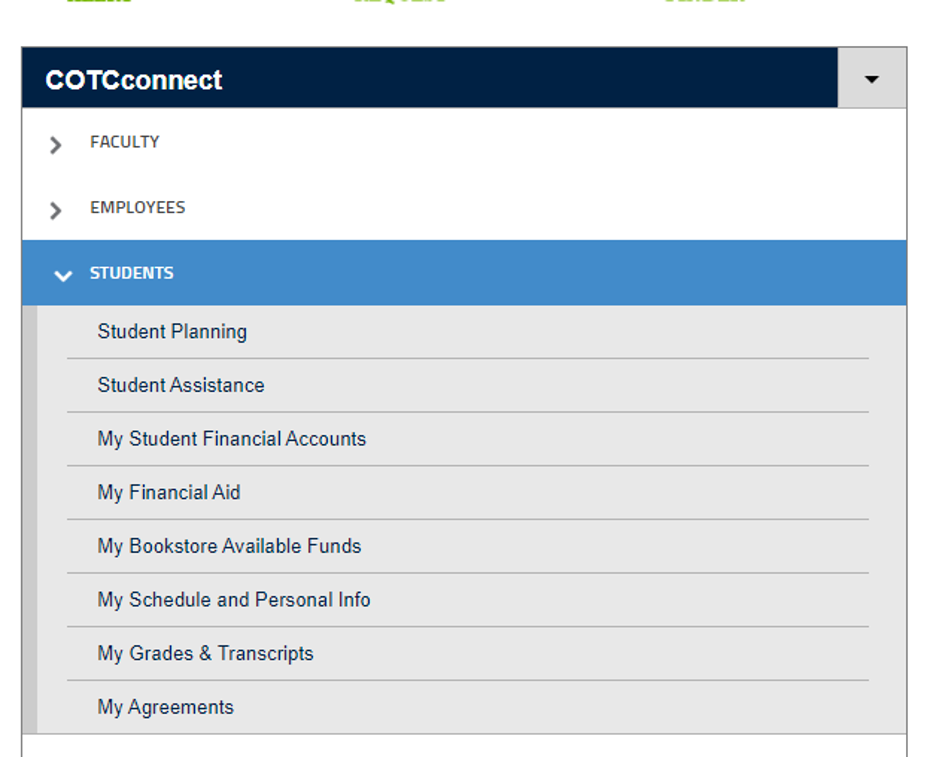The width and height of the screenshot is (936, 758).
Task: Open My Financial Aid
Action: pyautogui.click(x=169, y=492)
